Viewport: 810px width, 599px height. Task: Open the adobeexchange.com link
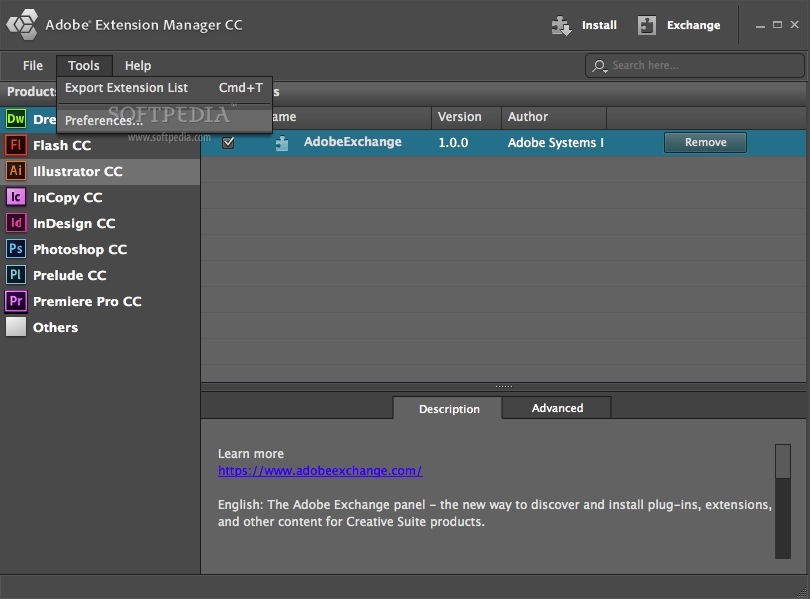[x=321, y=470]
